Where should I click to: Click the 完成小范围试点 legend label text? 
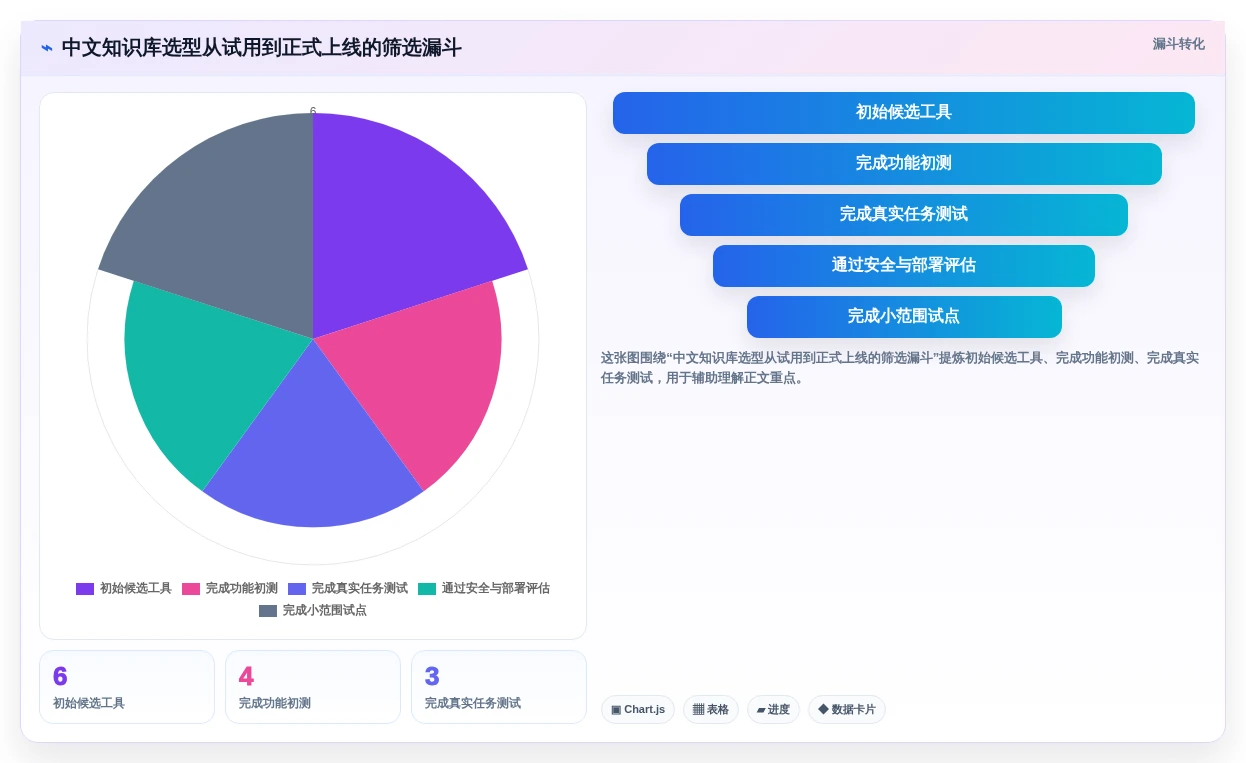(325, 611)
